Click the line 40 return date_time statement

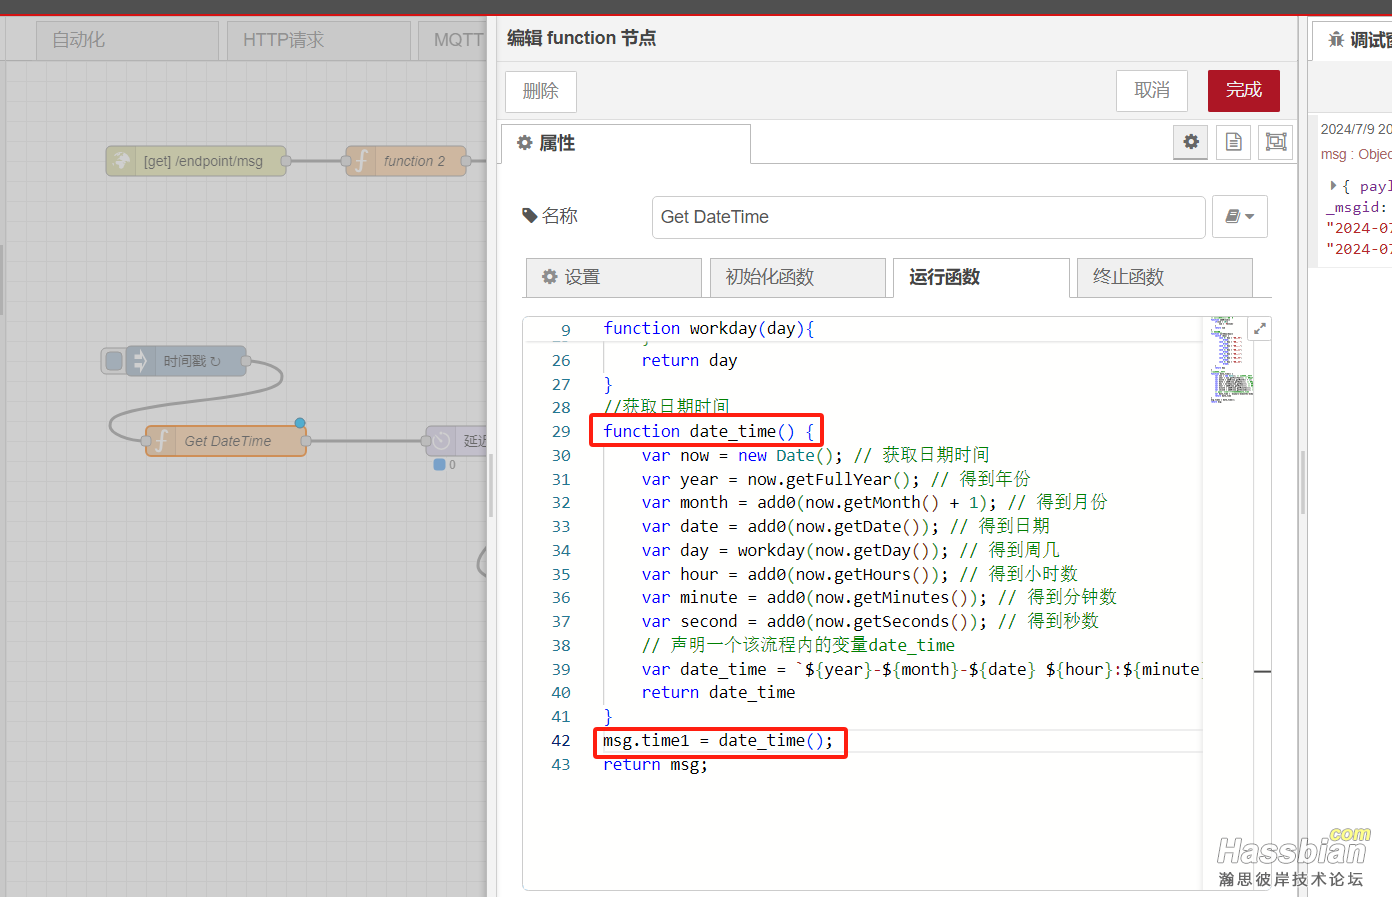[718, 693]
